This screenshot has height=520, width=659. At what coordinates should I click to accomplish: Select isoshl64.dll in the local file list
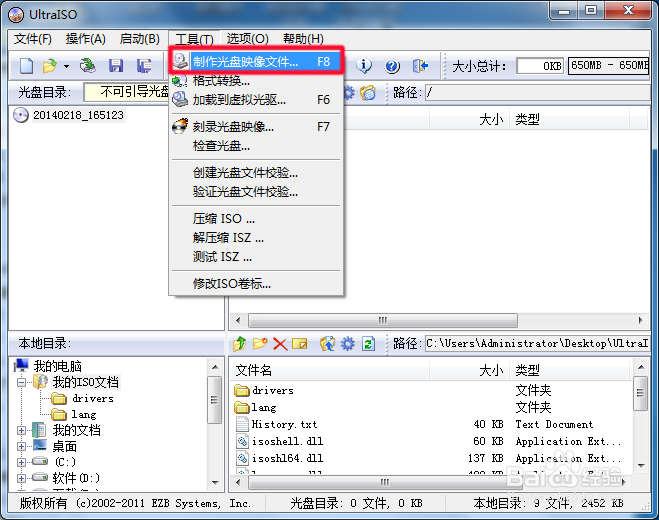coord(287,458)
